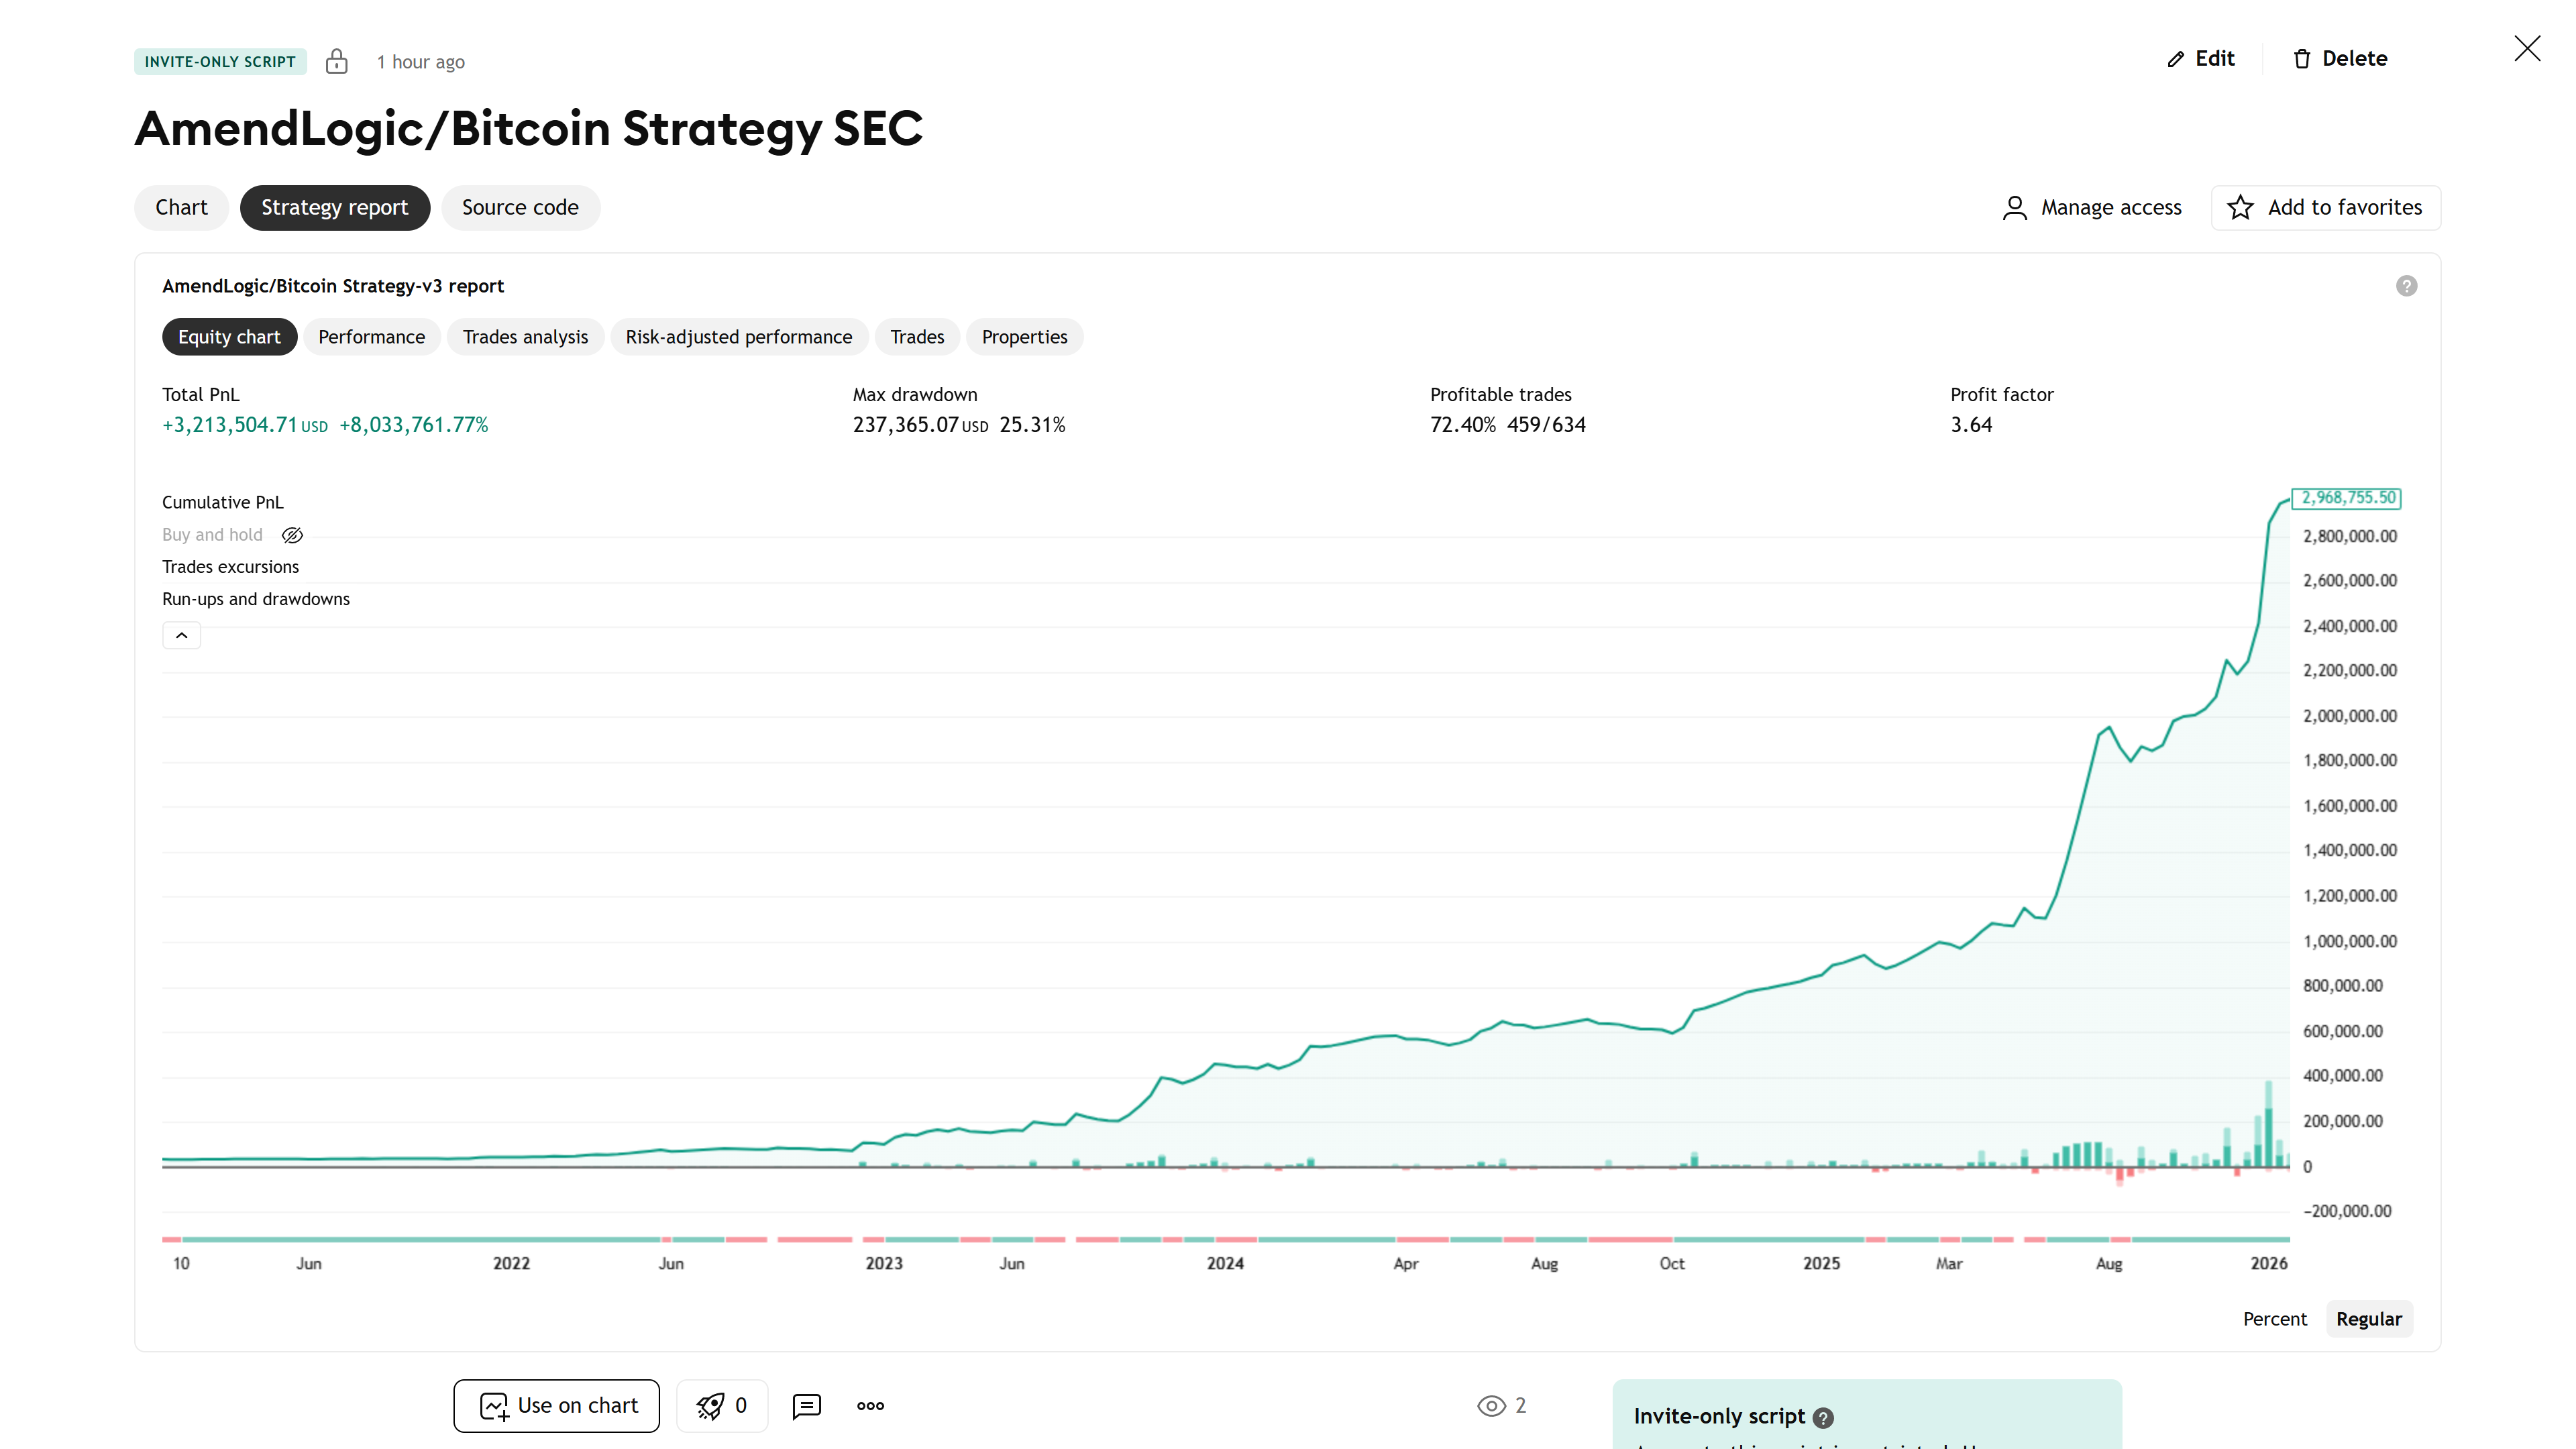Open the Performance tab

(371, 337)
